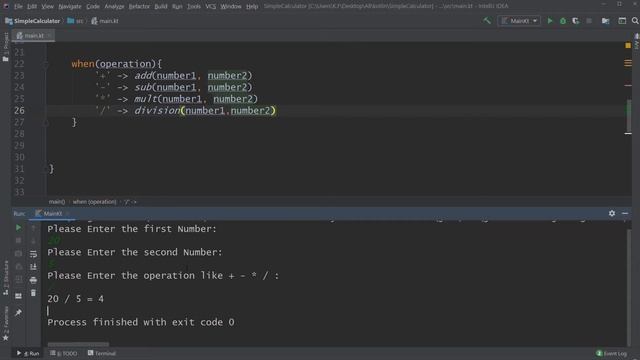The width and height of the screenshot is (640, 360).
Task: Click the fold end marker at line 27
Action: [x=46, y=122]
